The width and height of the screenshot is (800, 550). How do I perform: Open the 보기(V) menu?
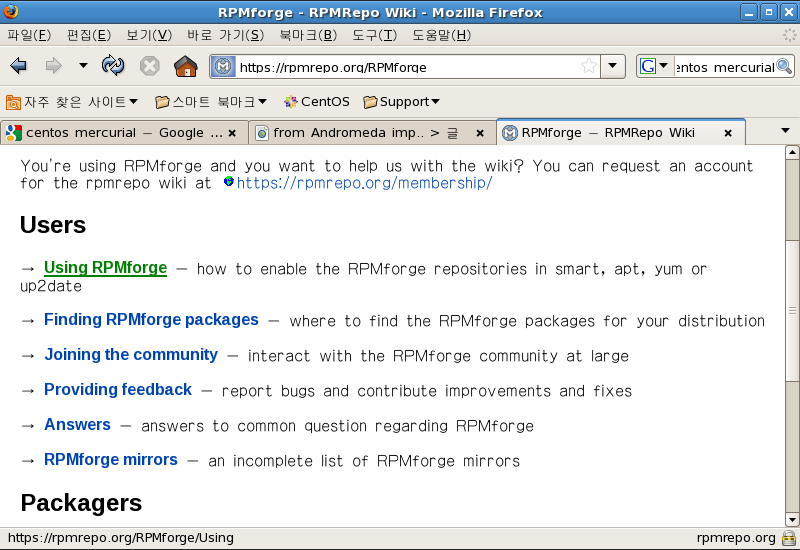point(149,35)
